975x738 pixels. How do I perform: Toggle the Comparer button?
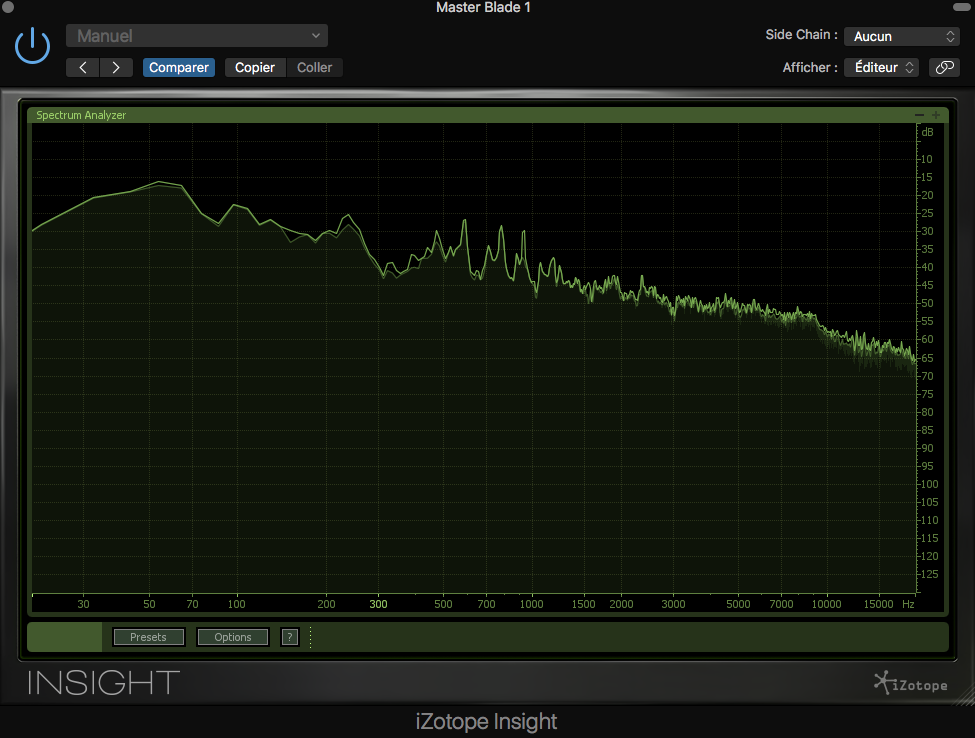[x=178, y=67]
